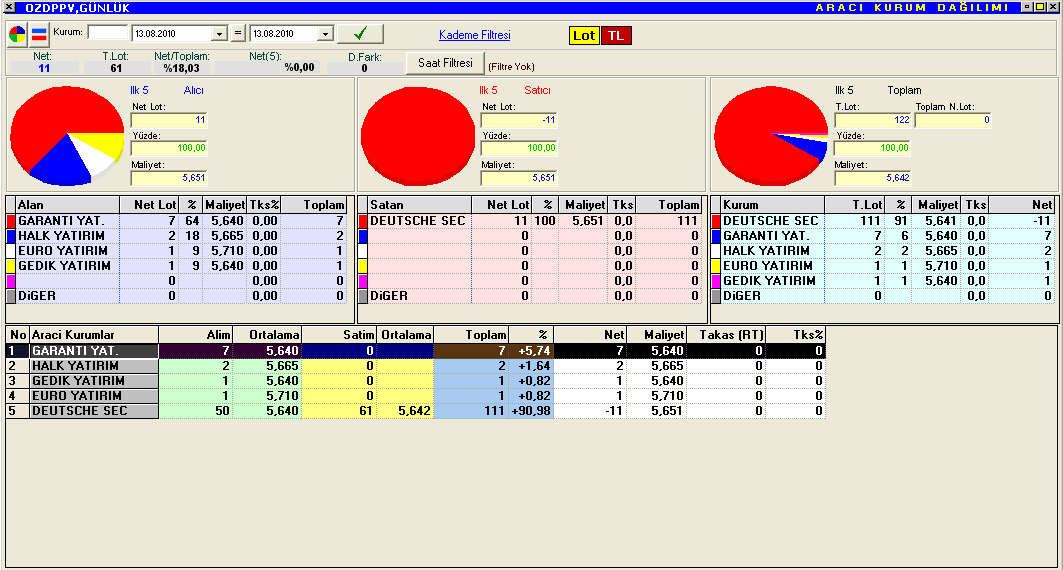Click the equals sign date sync button
1063x570 pixels.
click(x=238, y=34)
